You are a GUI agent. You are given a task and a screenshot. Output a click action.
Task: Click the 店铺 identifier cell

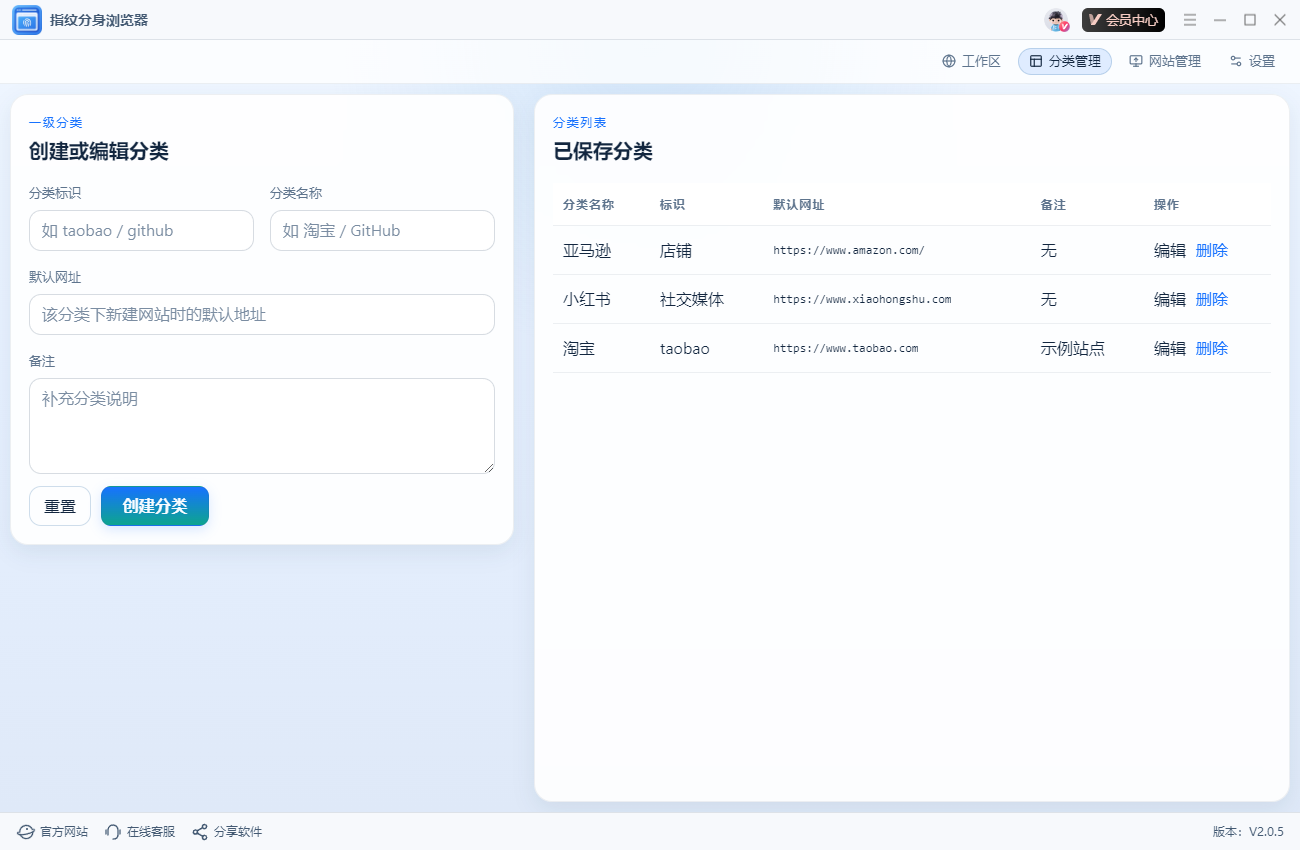(676, 250)
